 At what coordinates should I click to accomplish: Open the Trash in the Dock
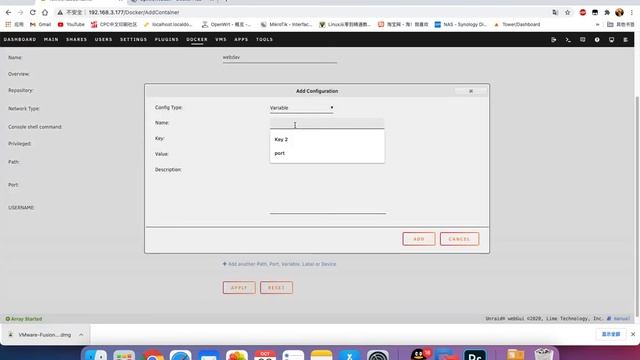pyautogui.click(x=543, y=354)
